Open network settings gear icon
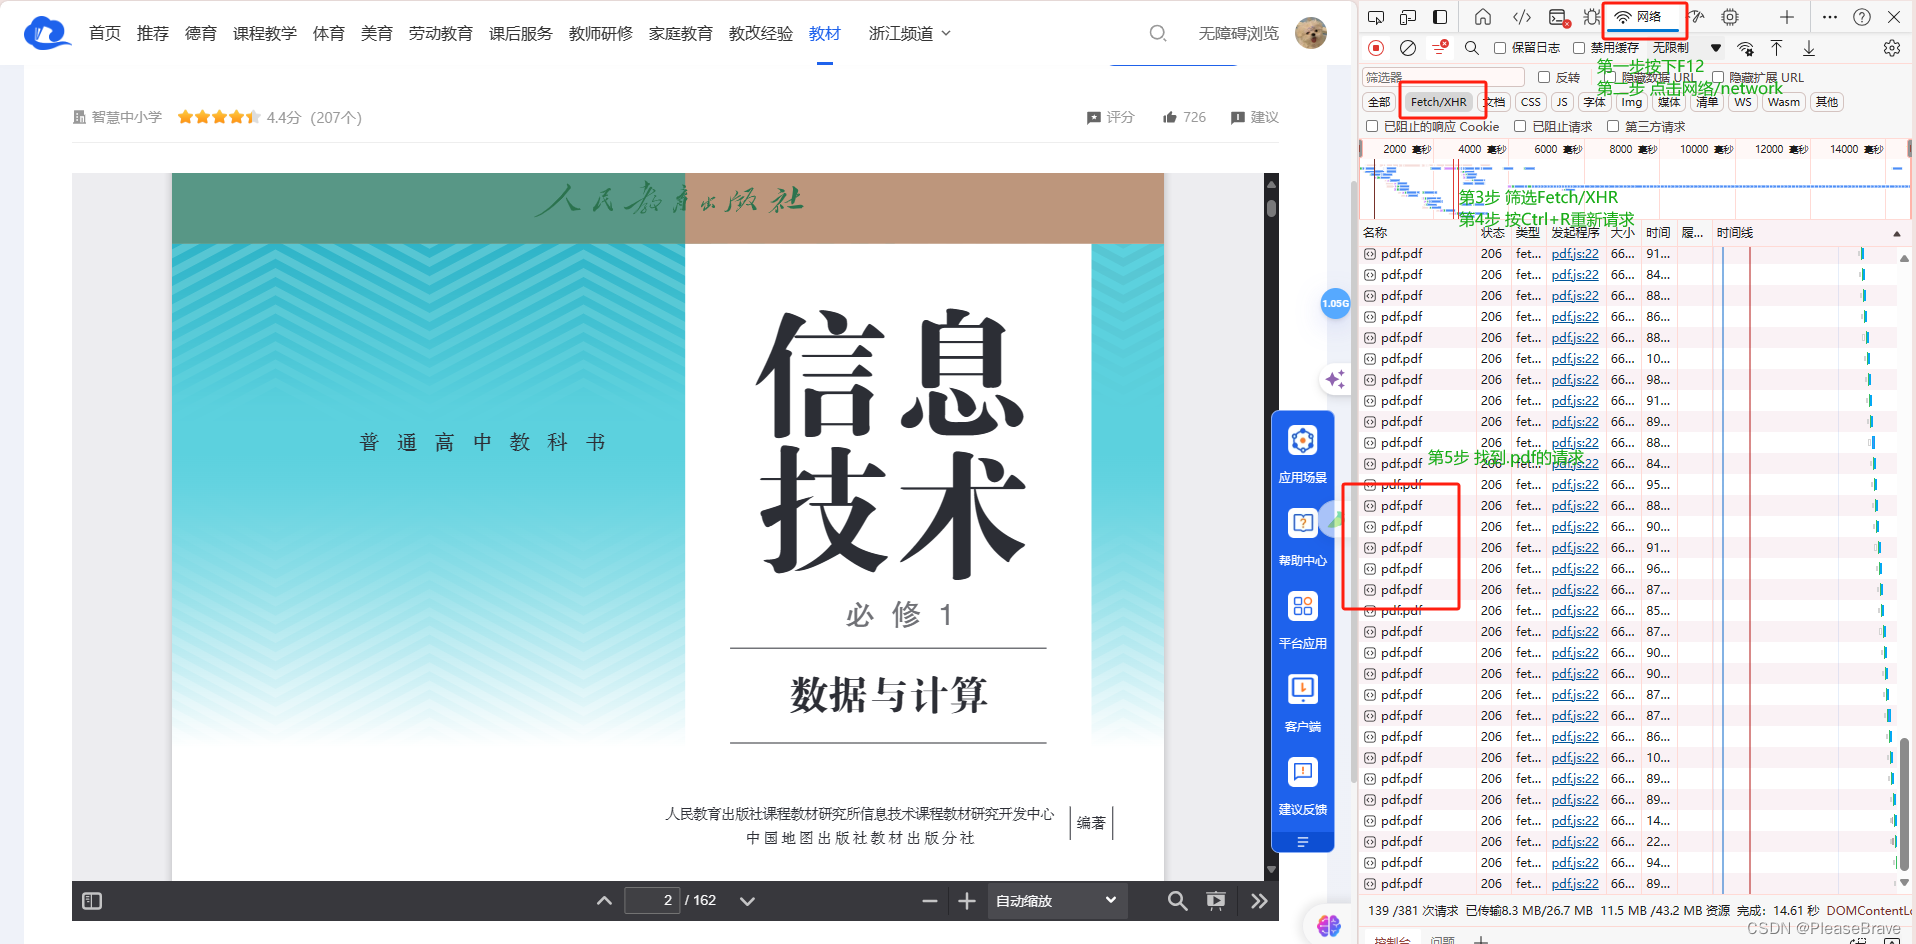Viewport: 1916px width, 944px height. 1892,48
